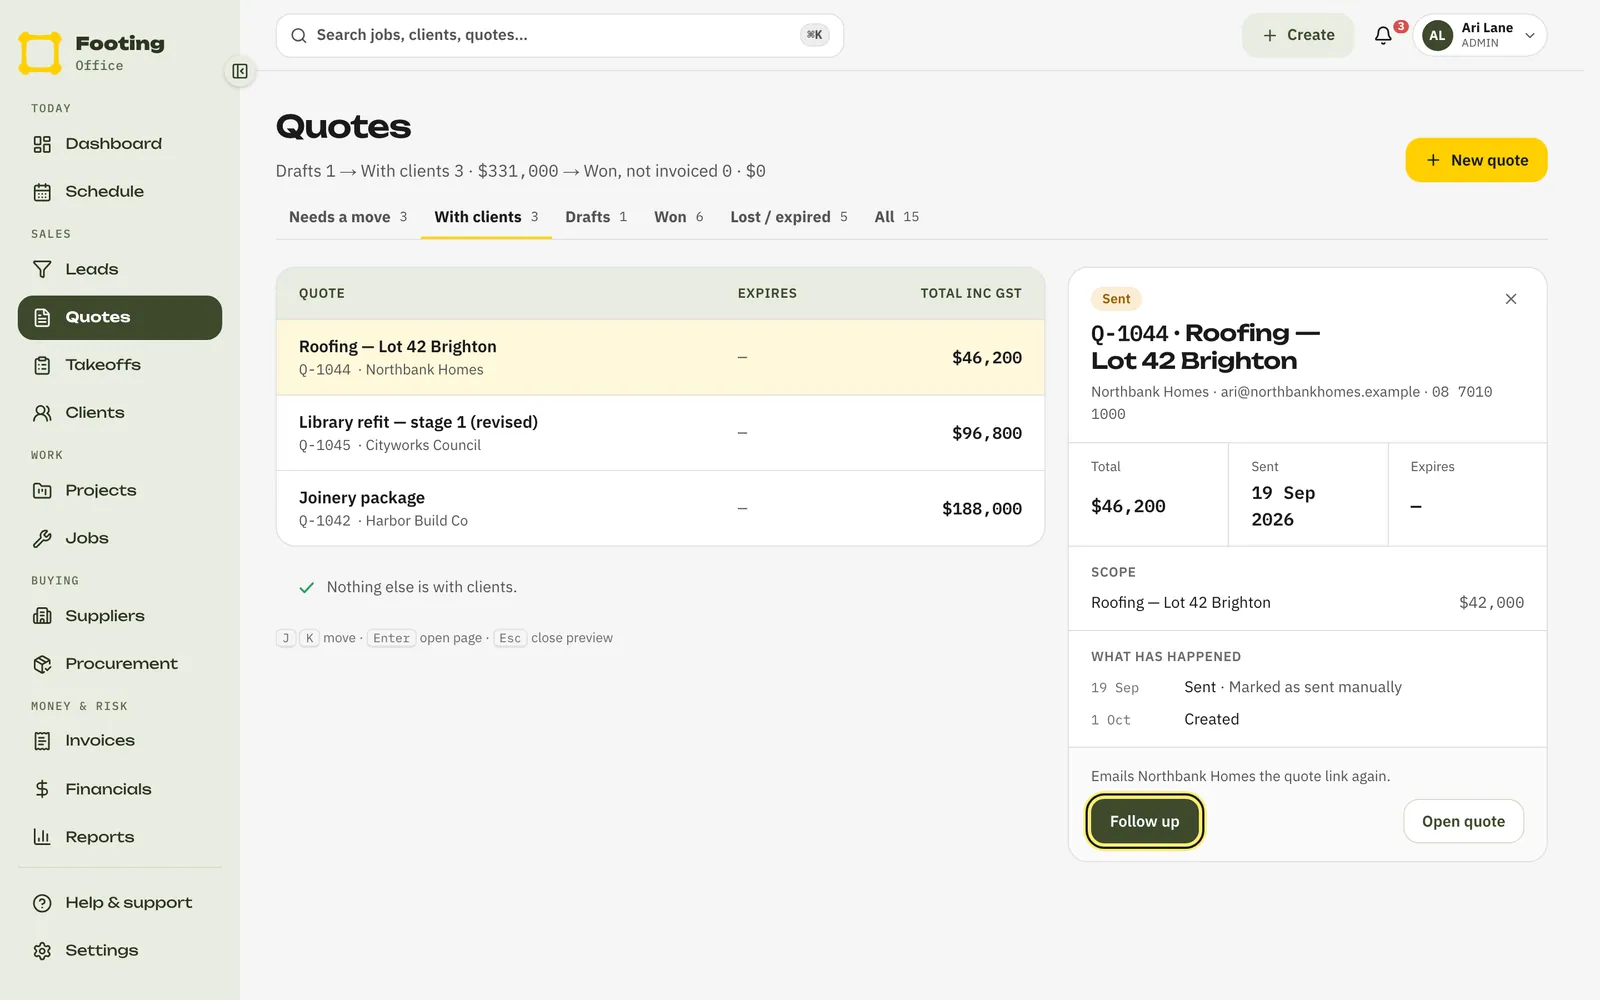Viewport: 1600px width, 1000px height.
Task: Open notifications bell
Action: pyautogui.click(x=1383, y=36)
